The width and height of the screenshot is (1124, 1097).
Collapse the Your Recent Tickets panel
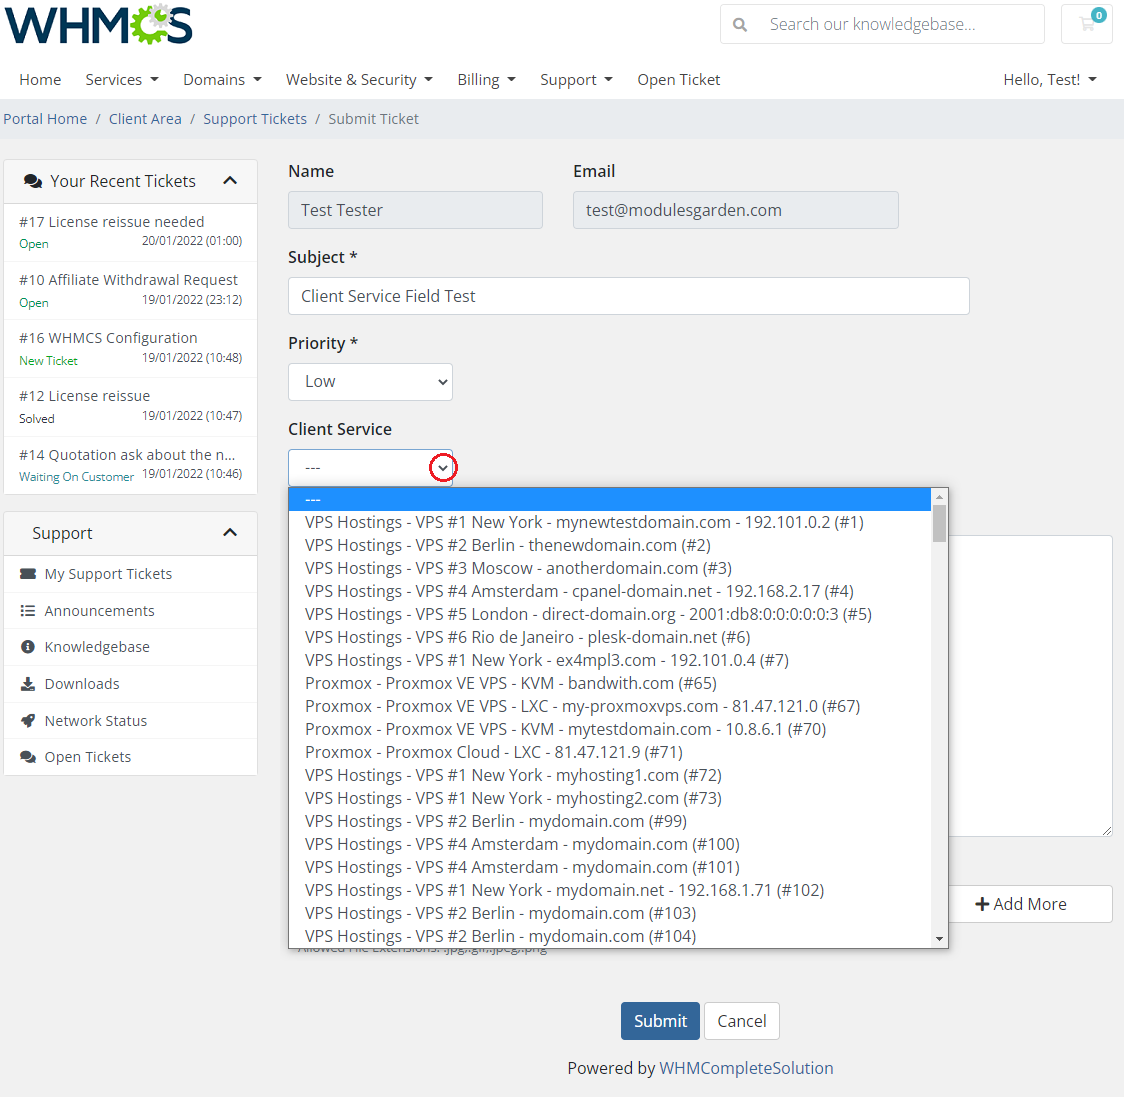coord(230,181)
